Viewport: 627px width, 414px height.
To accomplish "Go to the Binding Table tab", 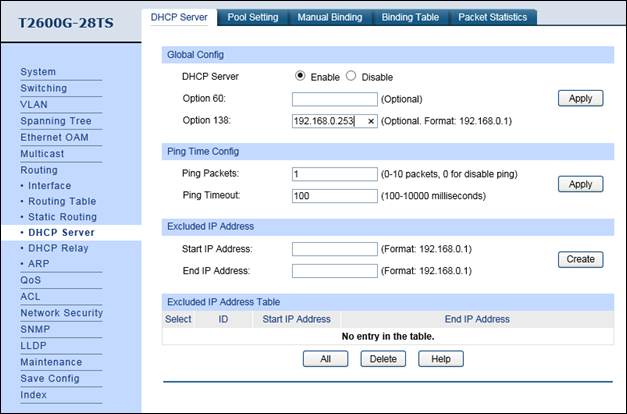I will point(410,17).
